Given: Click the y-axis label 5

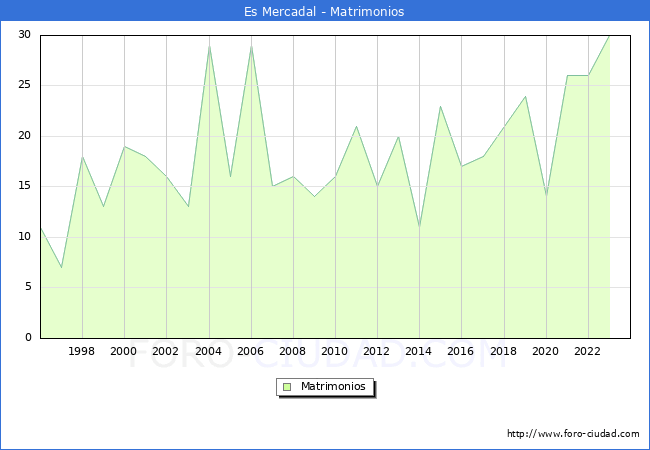Looking at the screenshot, I should (x=28, y=287).
